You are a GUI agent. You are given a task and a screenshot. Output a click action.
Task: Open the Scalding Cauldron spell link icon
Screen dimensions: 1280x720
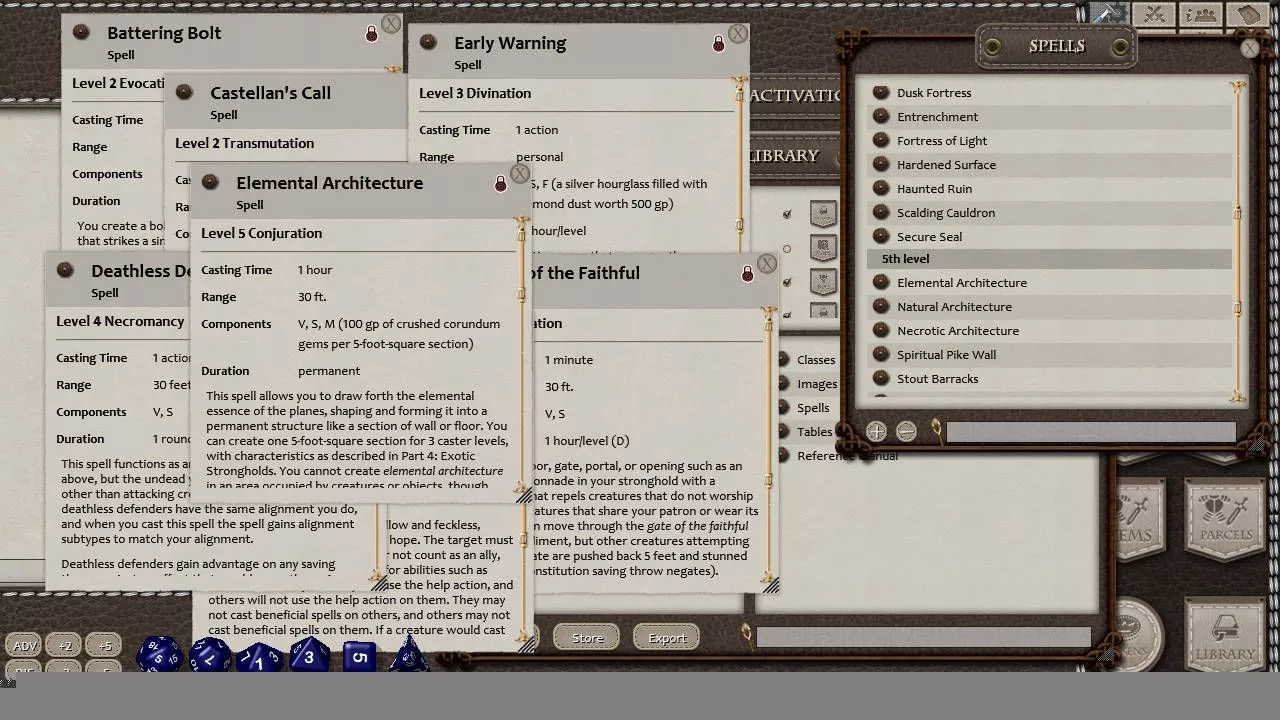[x=881, y=213]
